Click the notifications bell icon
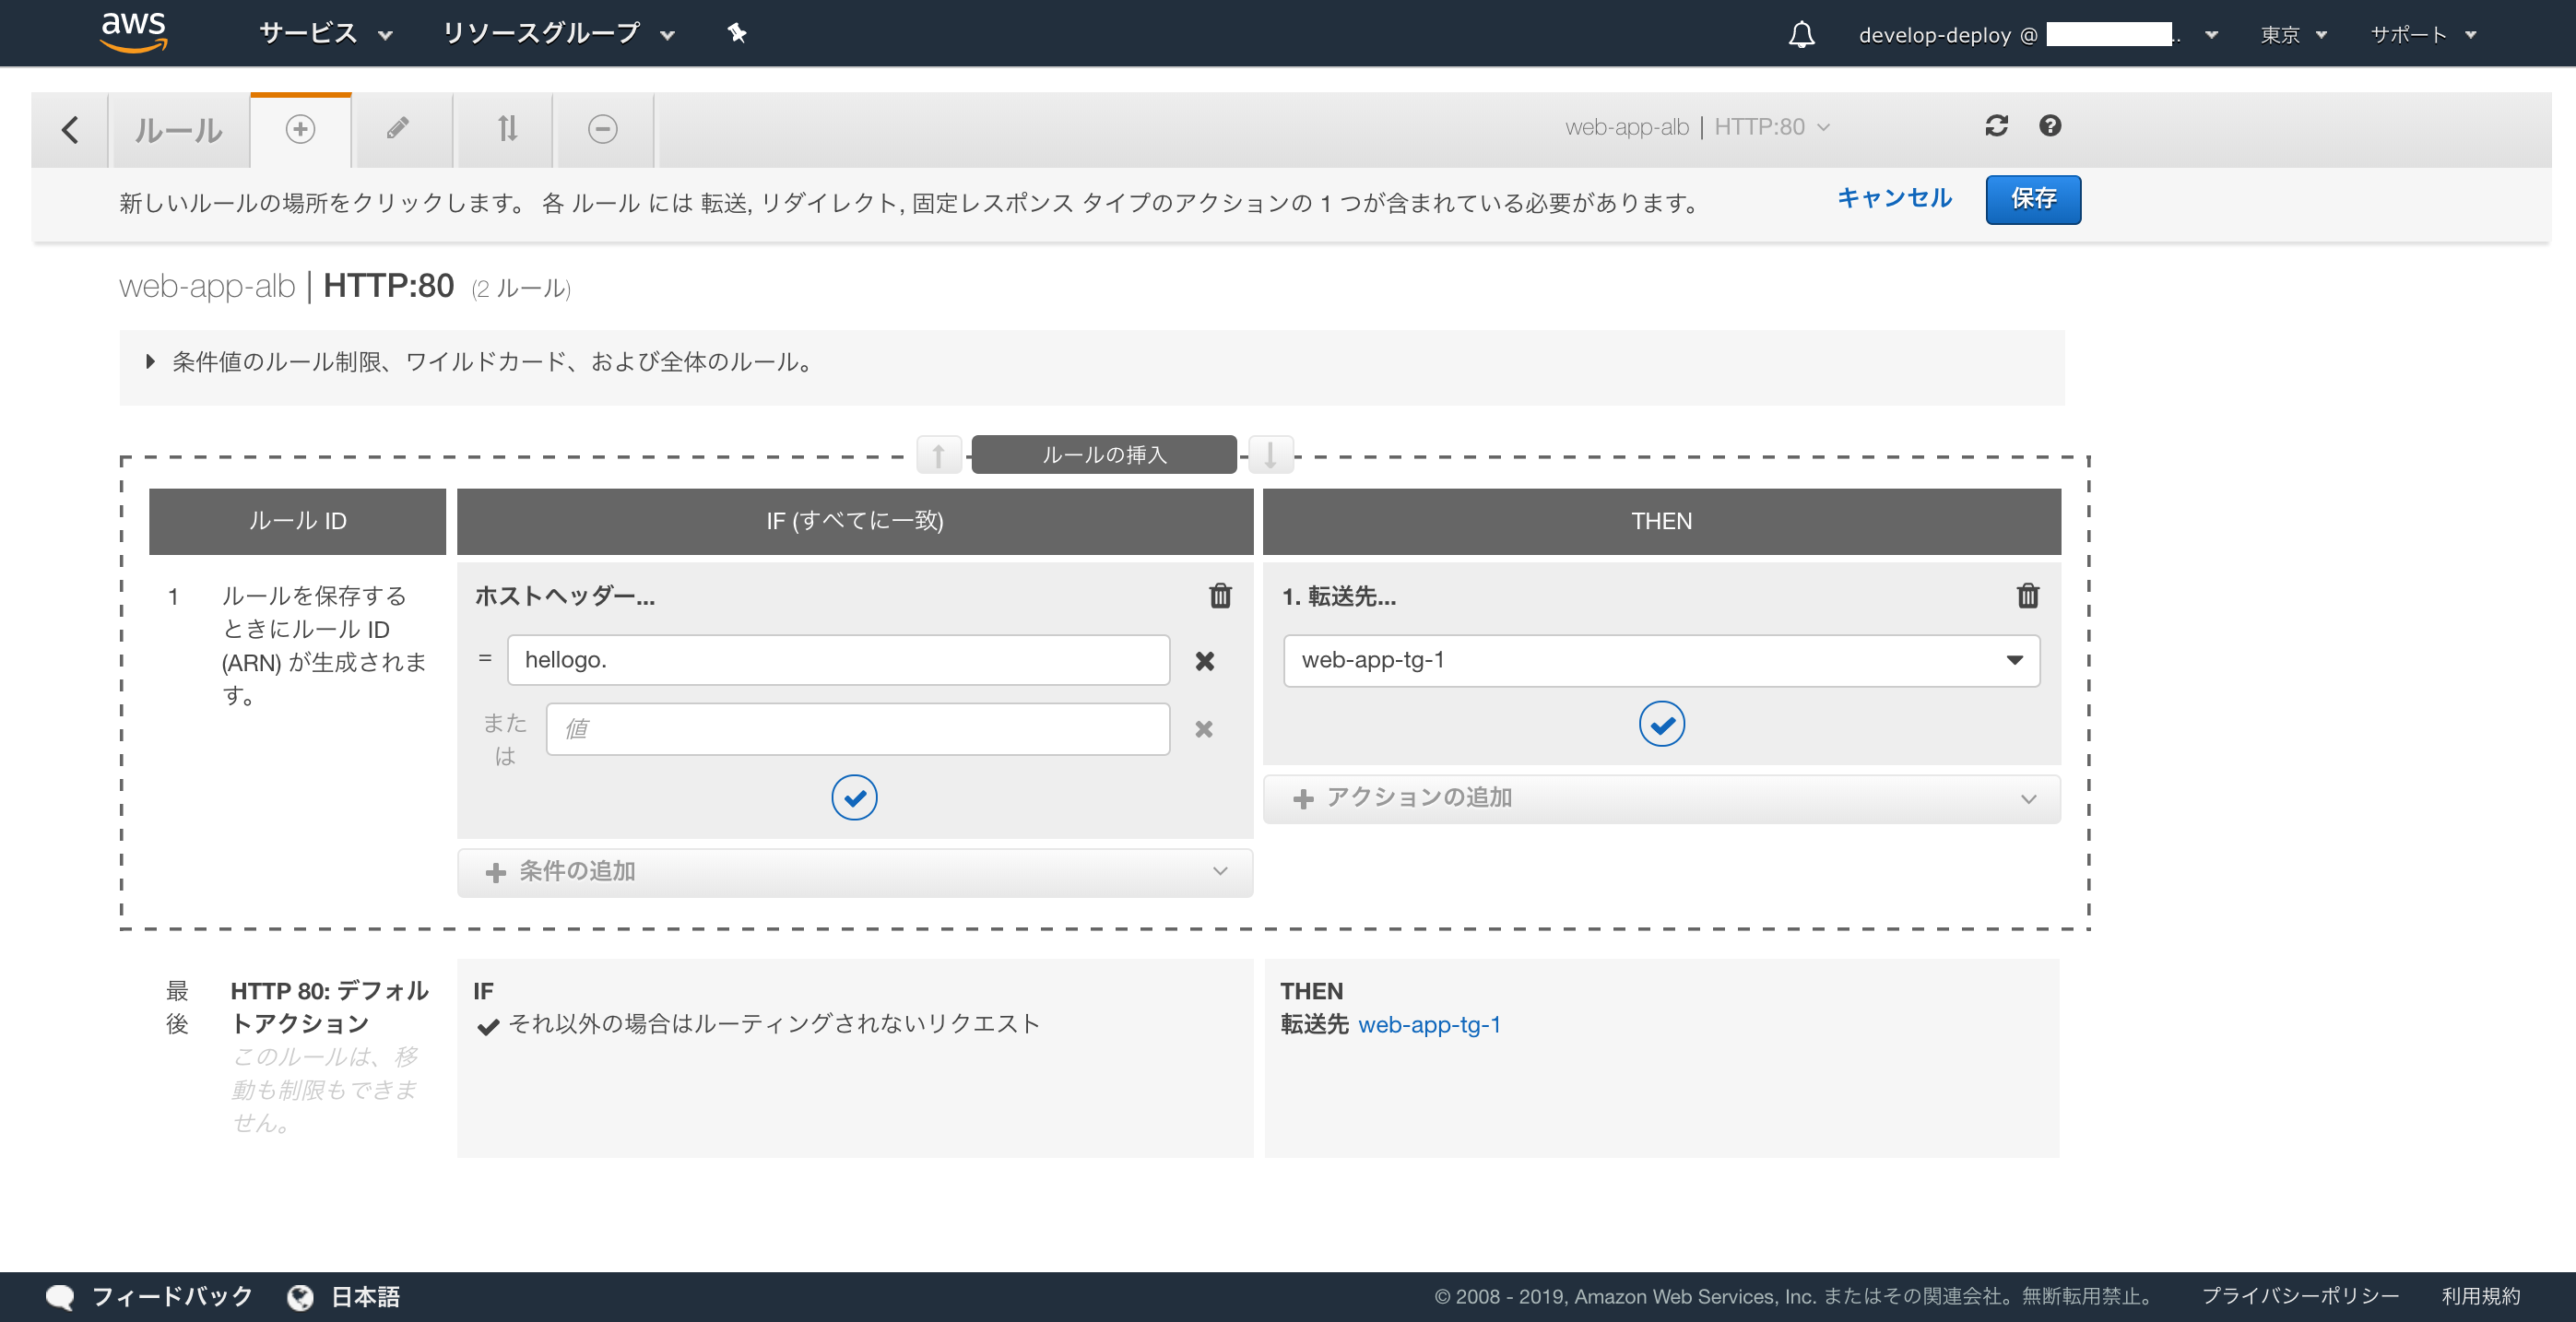 (x=1801, y=35)
